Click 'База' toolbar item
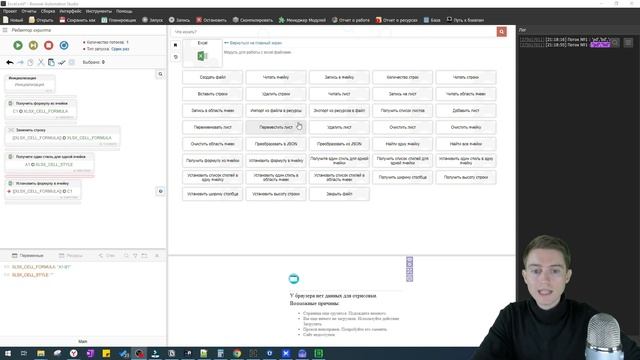The height and width of the screenshot is (360, 640). [x=432, y=20]
